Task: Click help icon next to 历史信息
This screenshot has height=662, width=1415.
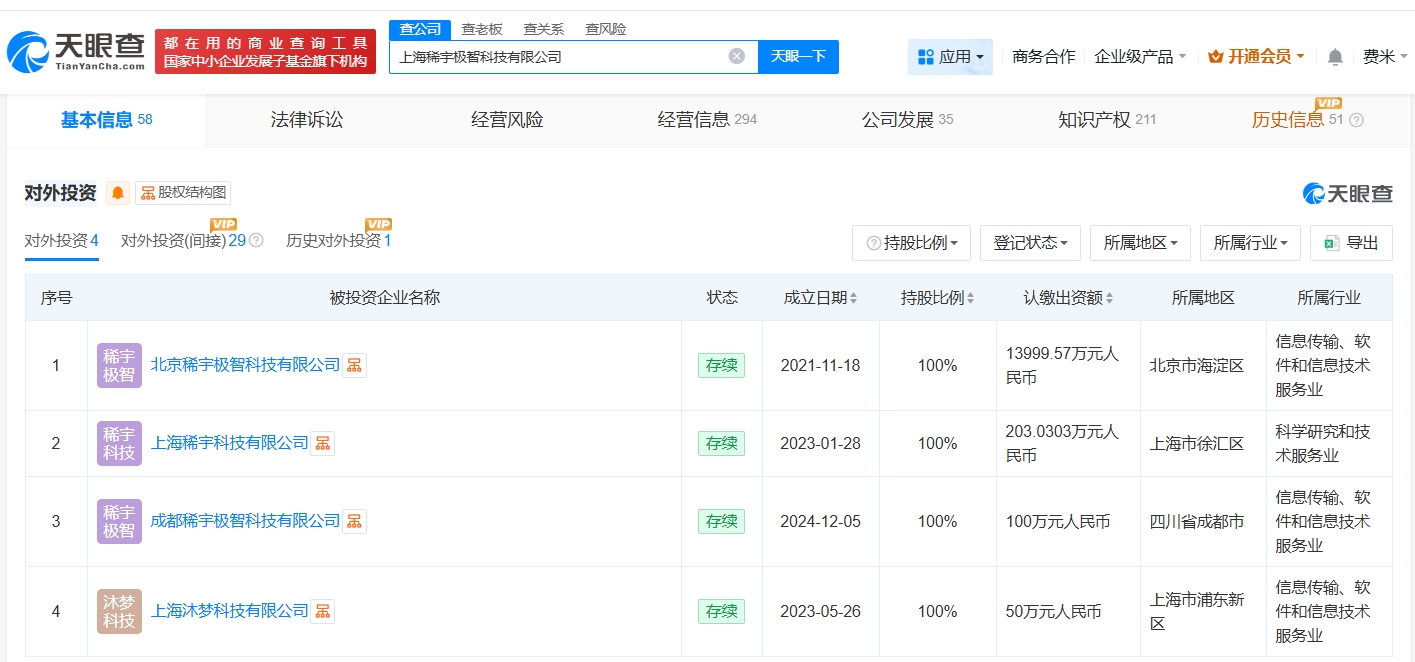Action: [1356, 120]
